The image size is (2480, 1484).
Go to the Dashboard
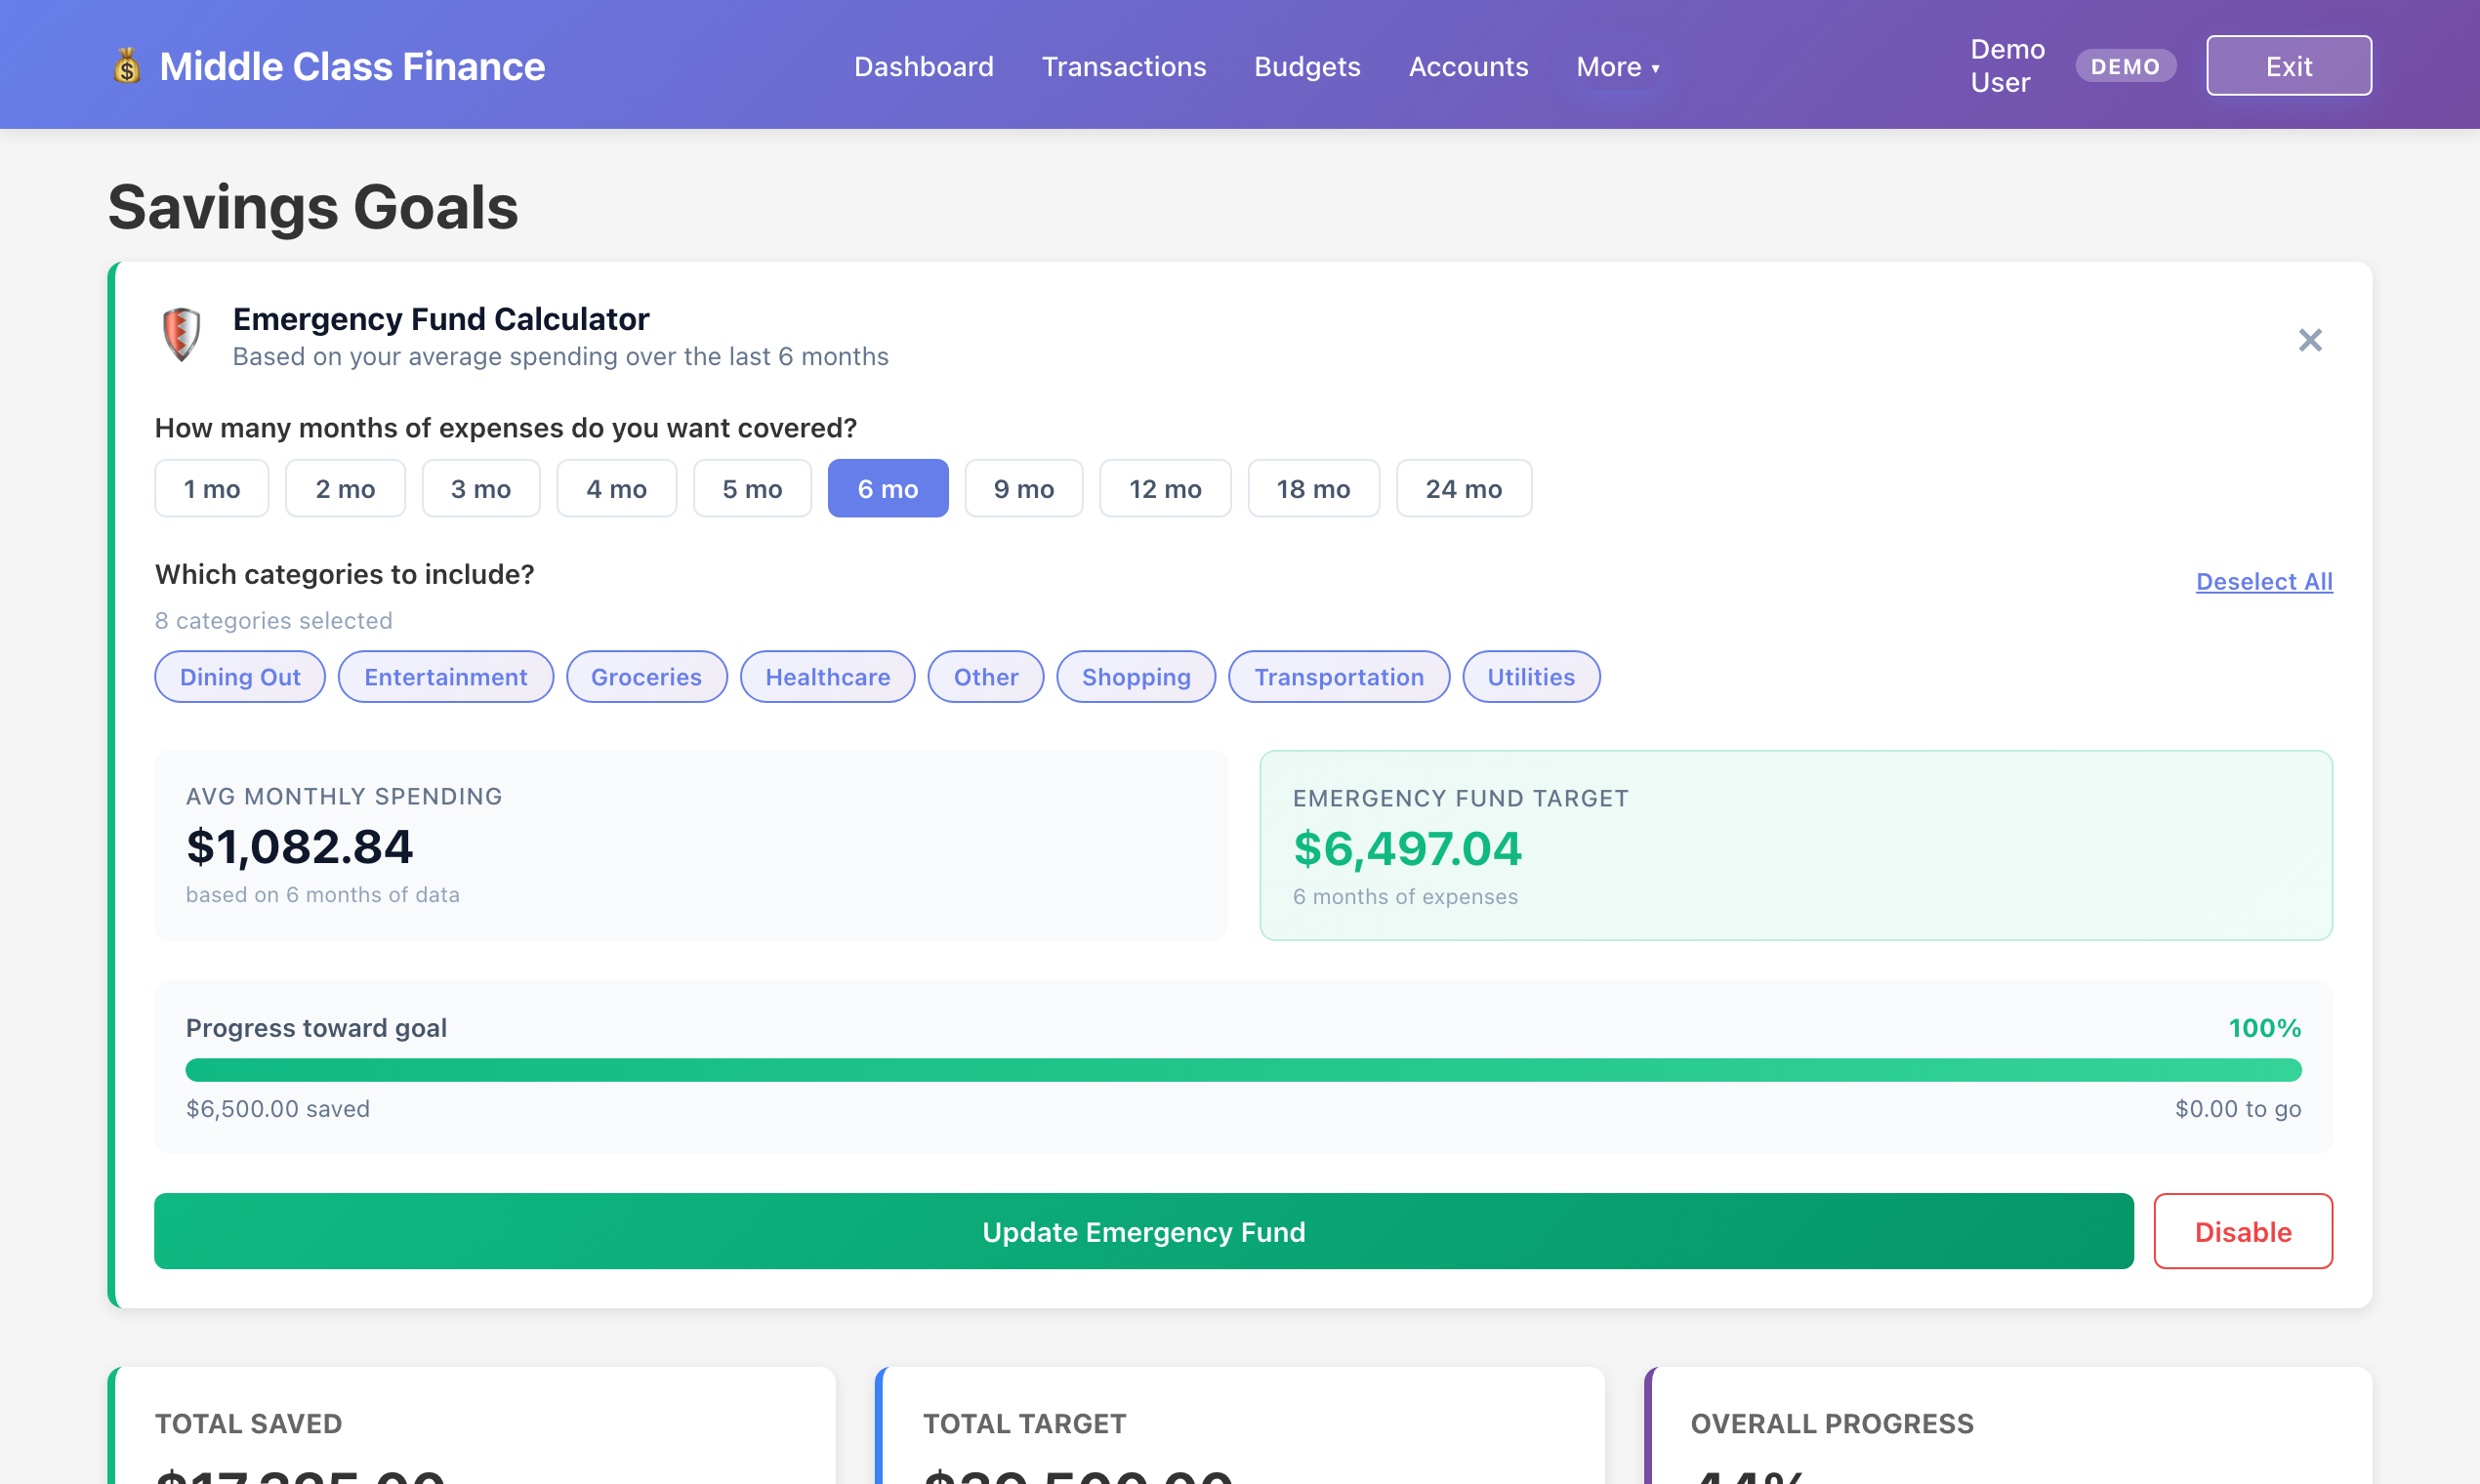pyautogui.click(x=924, y=66)
